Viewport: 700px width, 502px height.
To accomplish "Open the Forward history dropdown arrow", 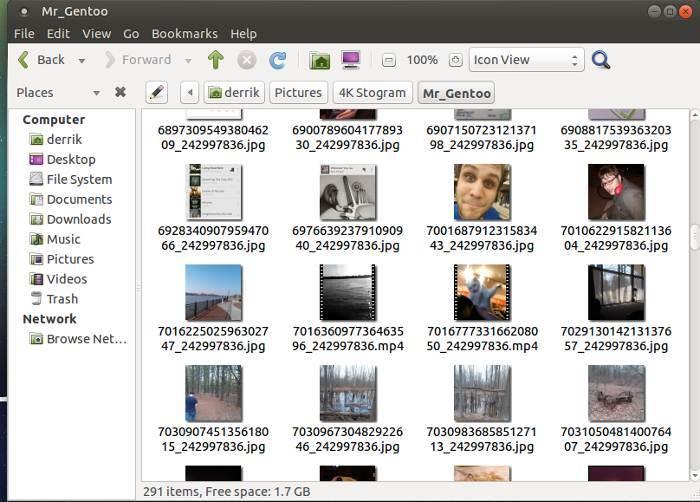I will (x=188, y=61).
